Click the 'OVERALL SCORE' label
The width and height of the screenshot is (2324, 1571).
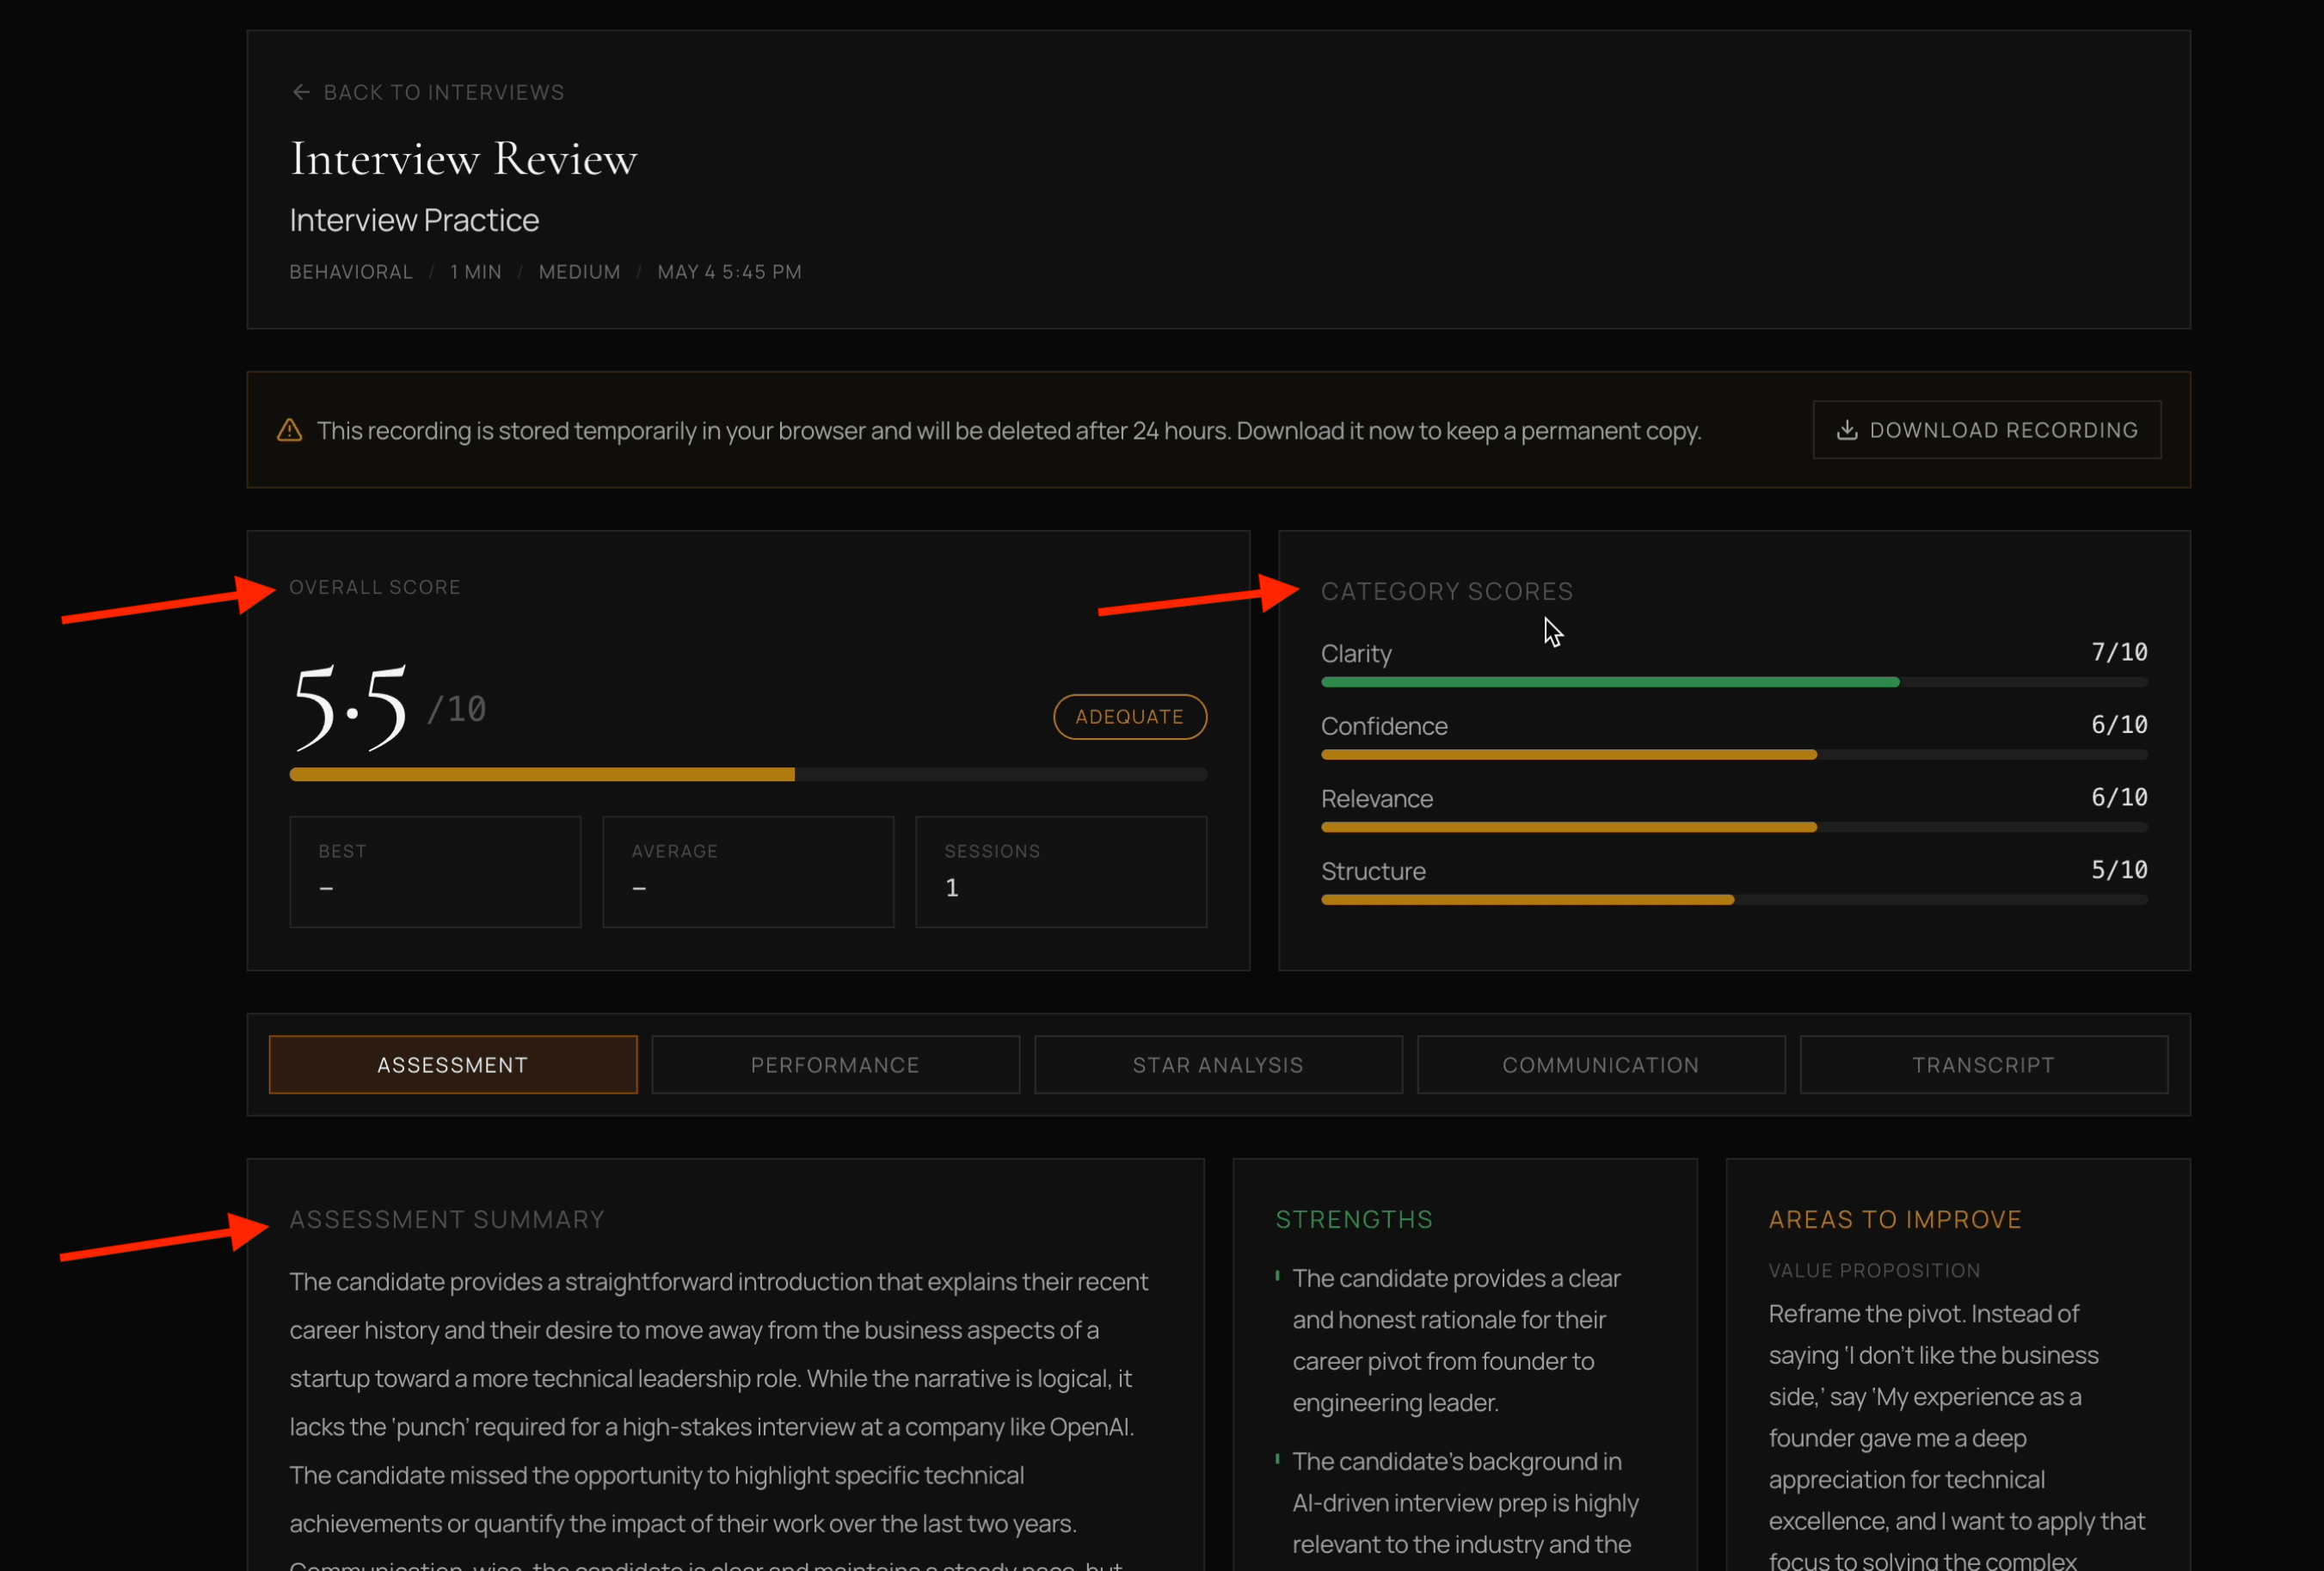pyautogui.click(x=375, y=587)
